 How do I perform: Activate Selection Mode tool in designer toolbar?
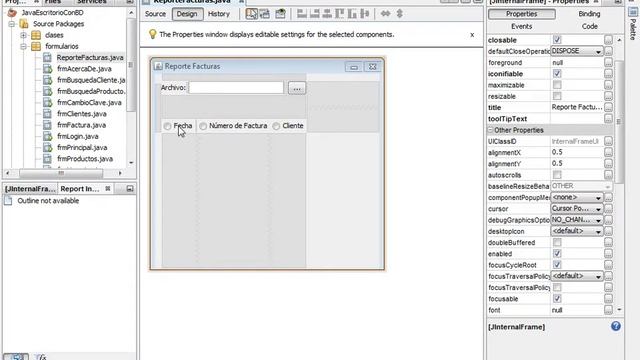[x=251, y=14]
